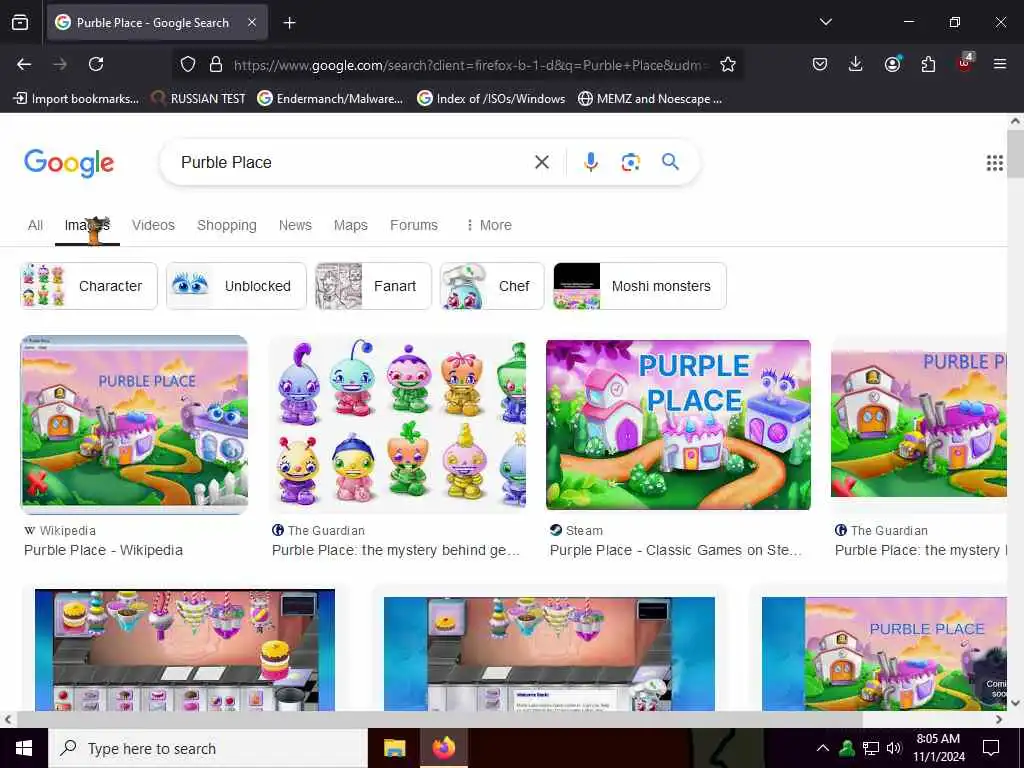Viewport: 1024px width, 768px height.
Task: Open MEMZ and Noescape bookmark
Action: tap(650, 99)
